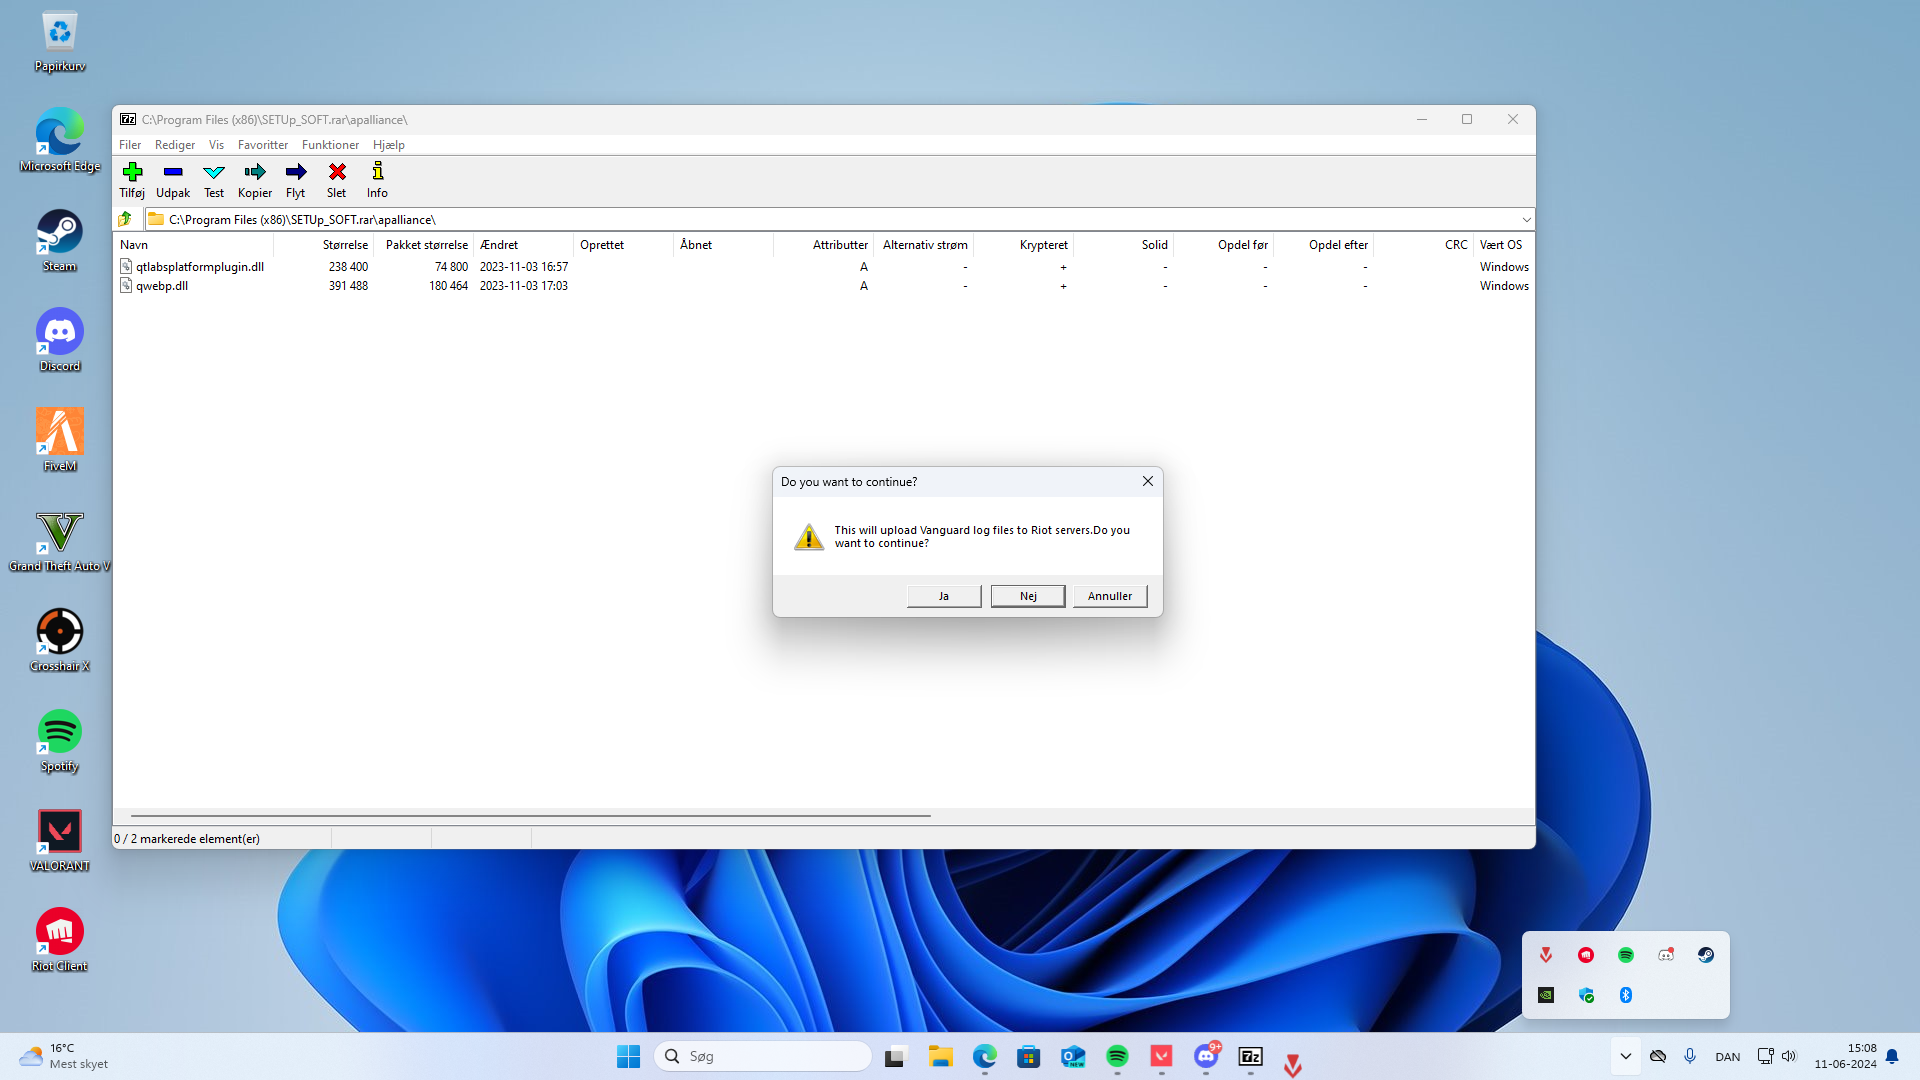
Task: Open 7-Zip from the taskbar
Action: click(x=1250, y=1056)
